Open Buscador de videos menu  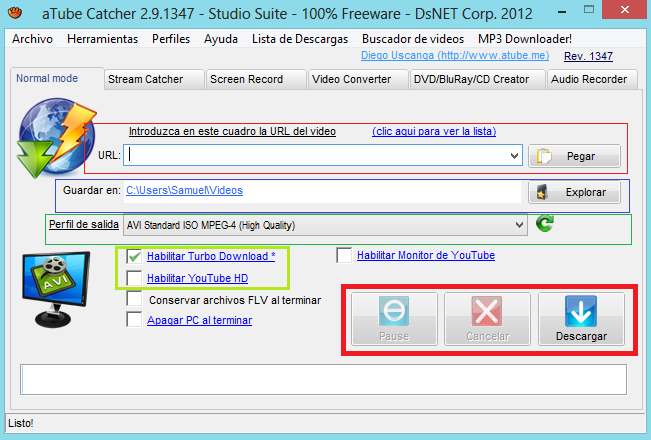(x=413, y=39)
